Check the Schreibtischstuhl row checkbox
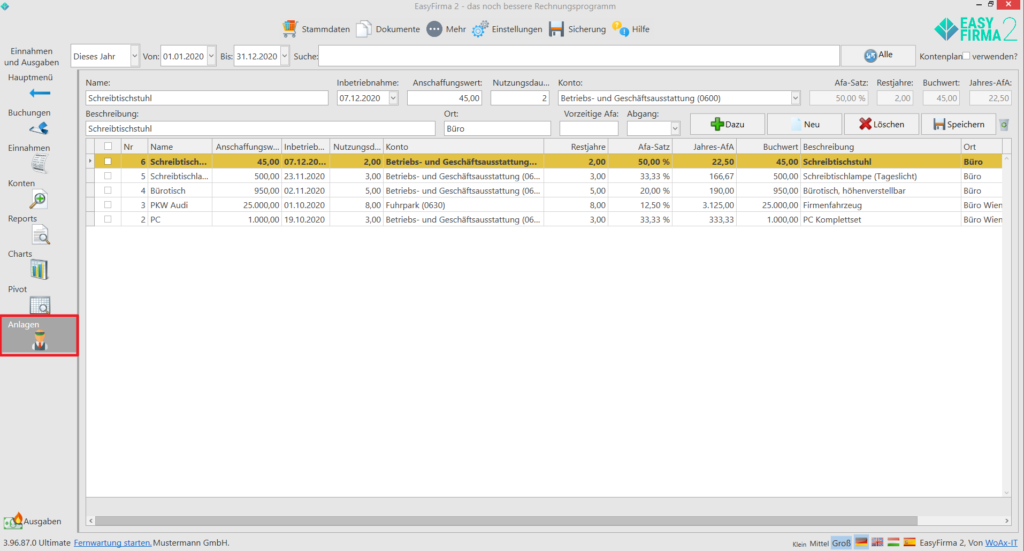Viewport: 1024px width, 551px height. 108,161
